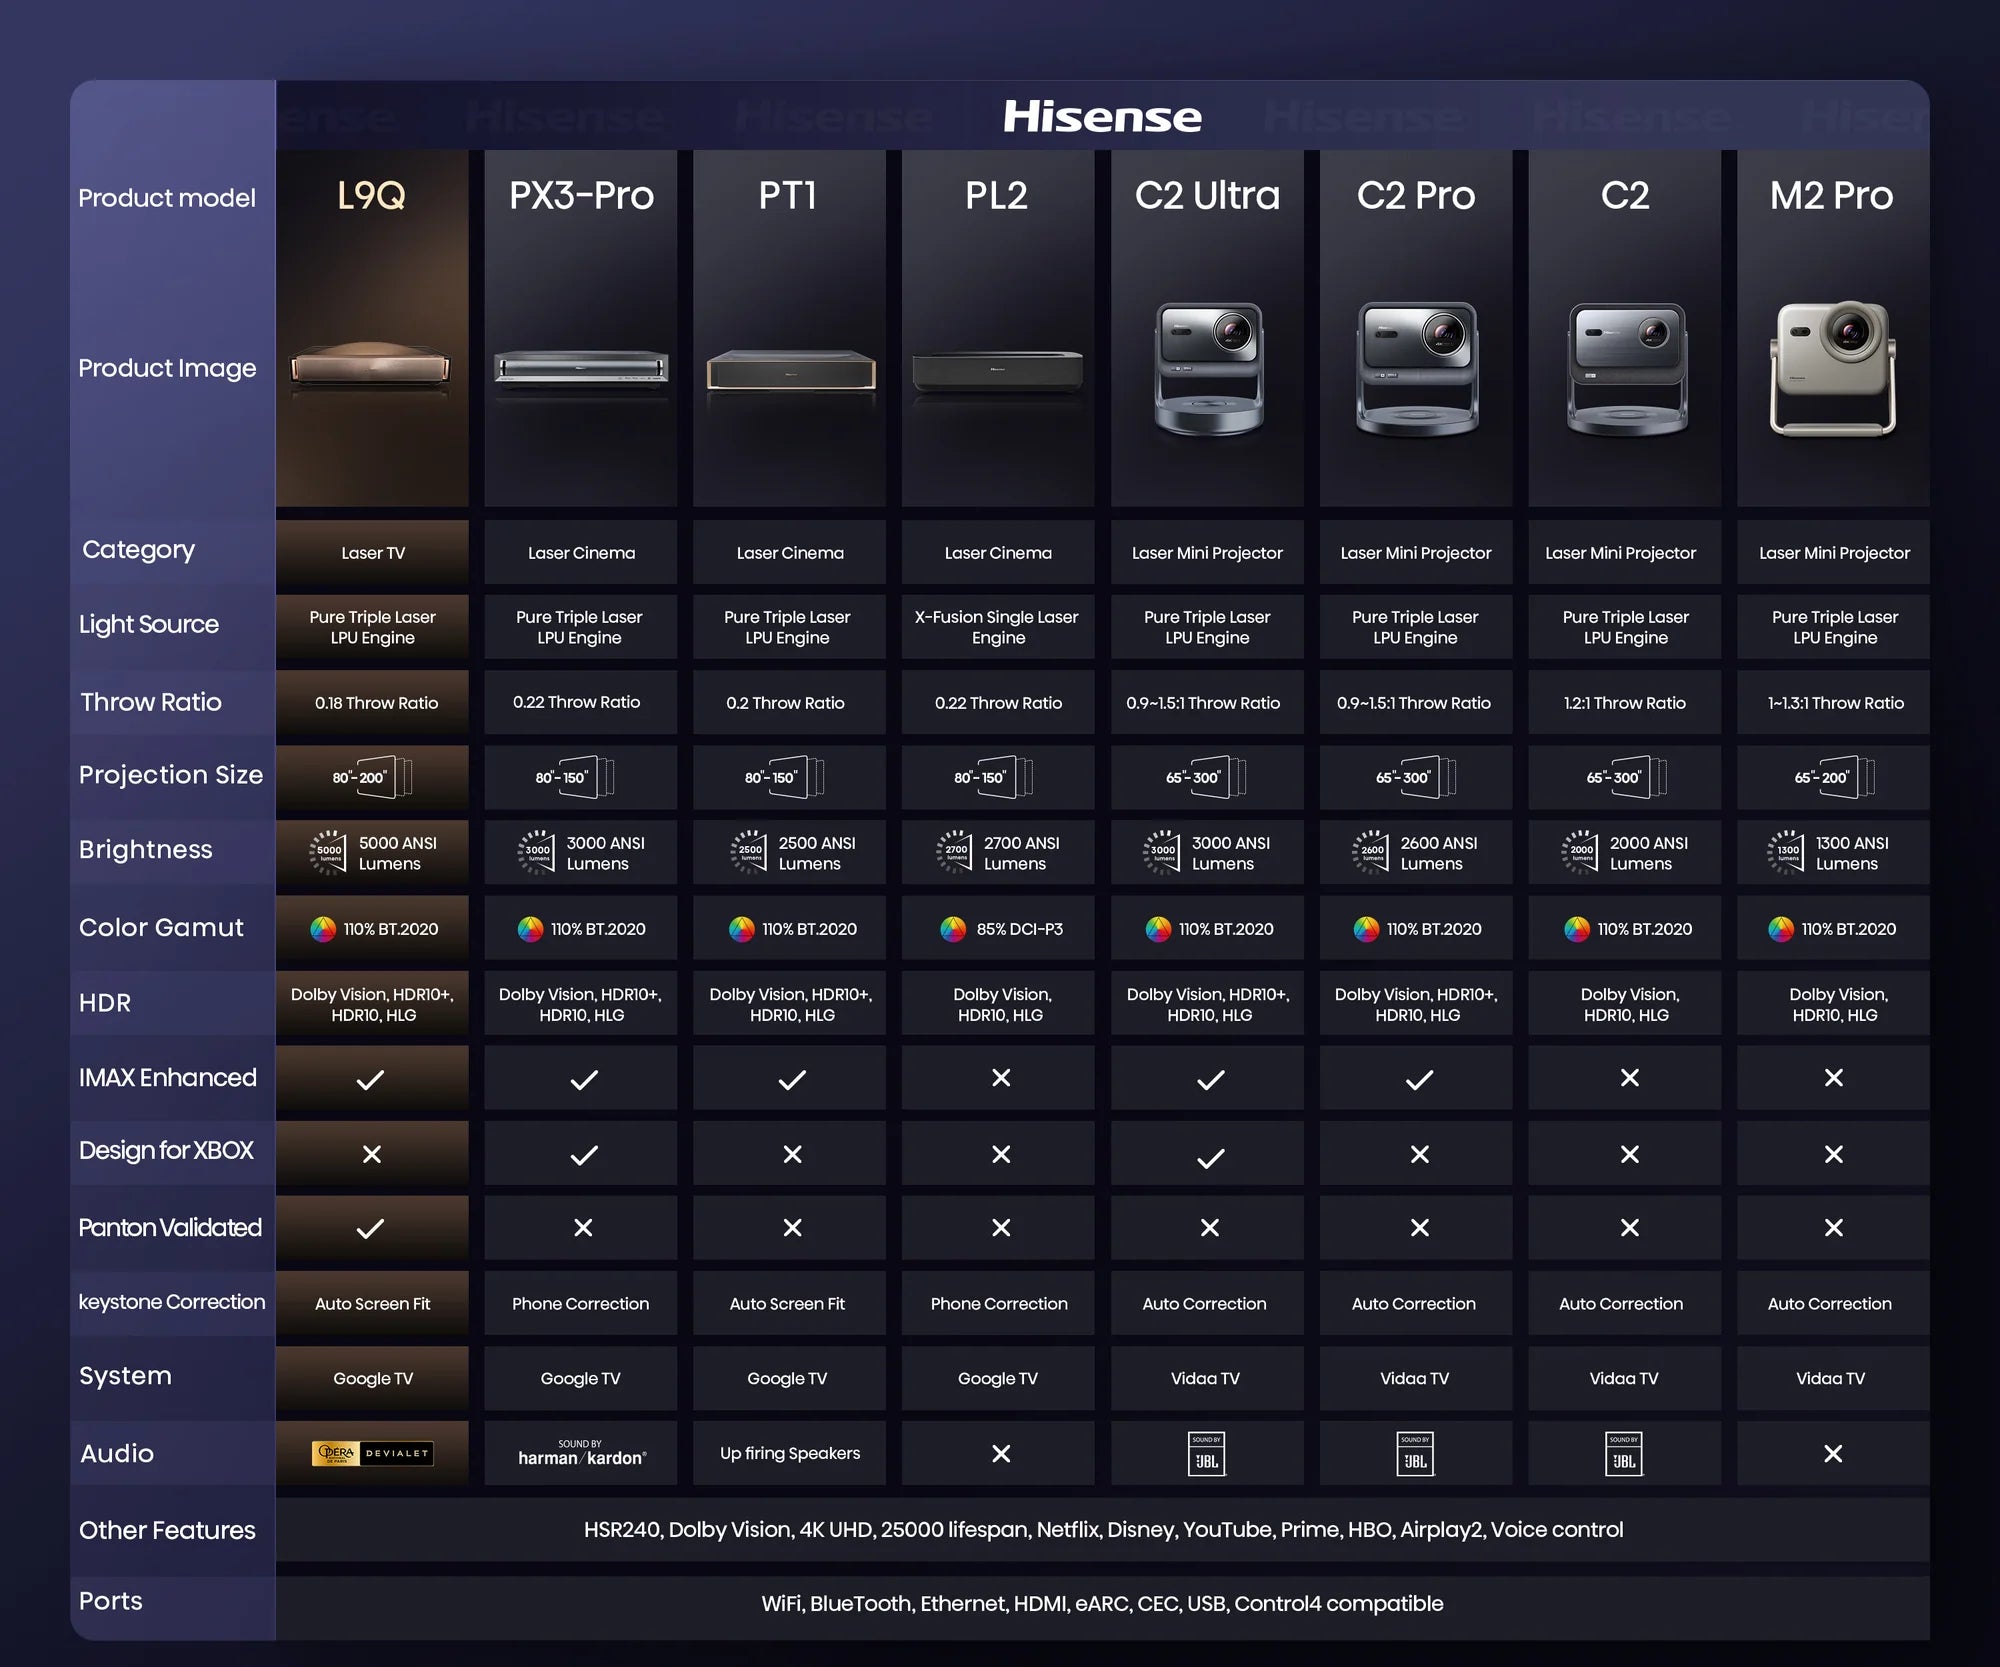Click the PL2 color gamut wheel icon
The height and width of the screenshot is (1667, 2000).
point(953,929)
